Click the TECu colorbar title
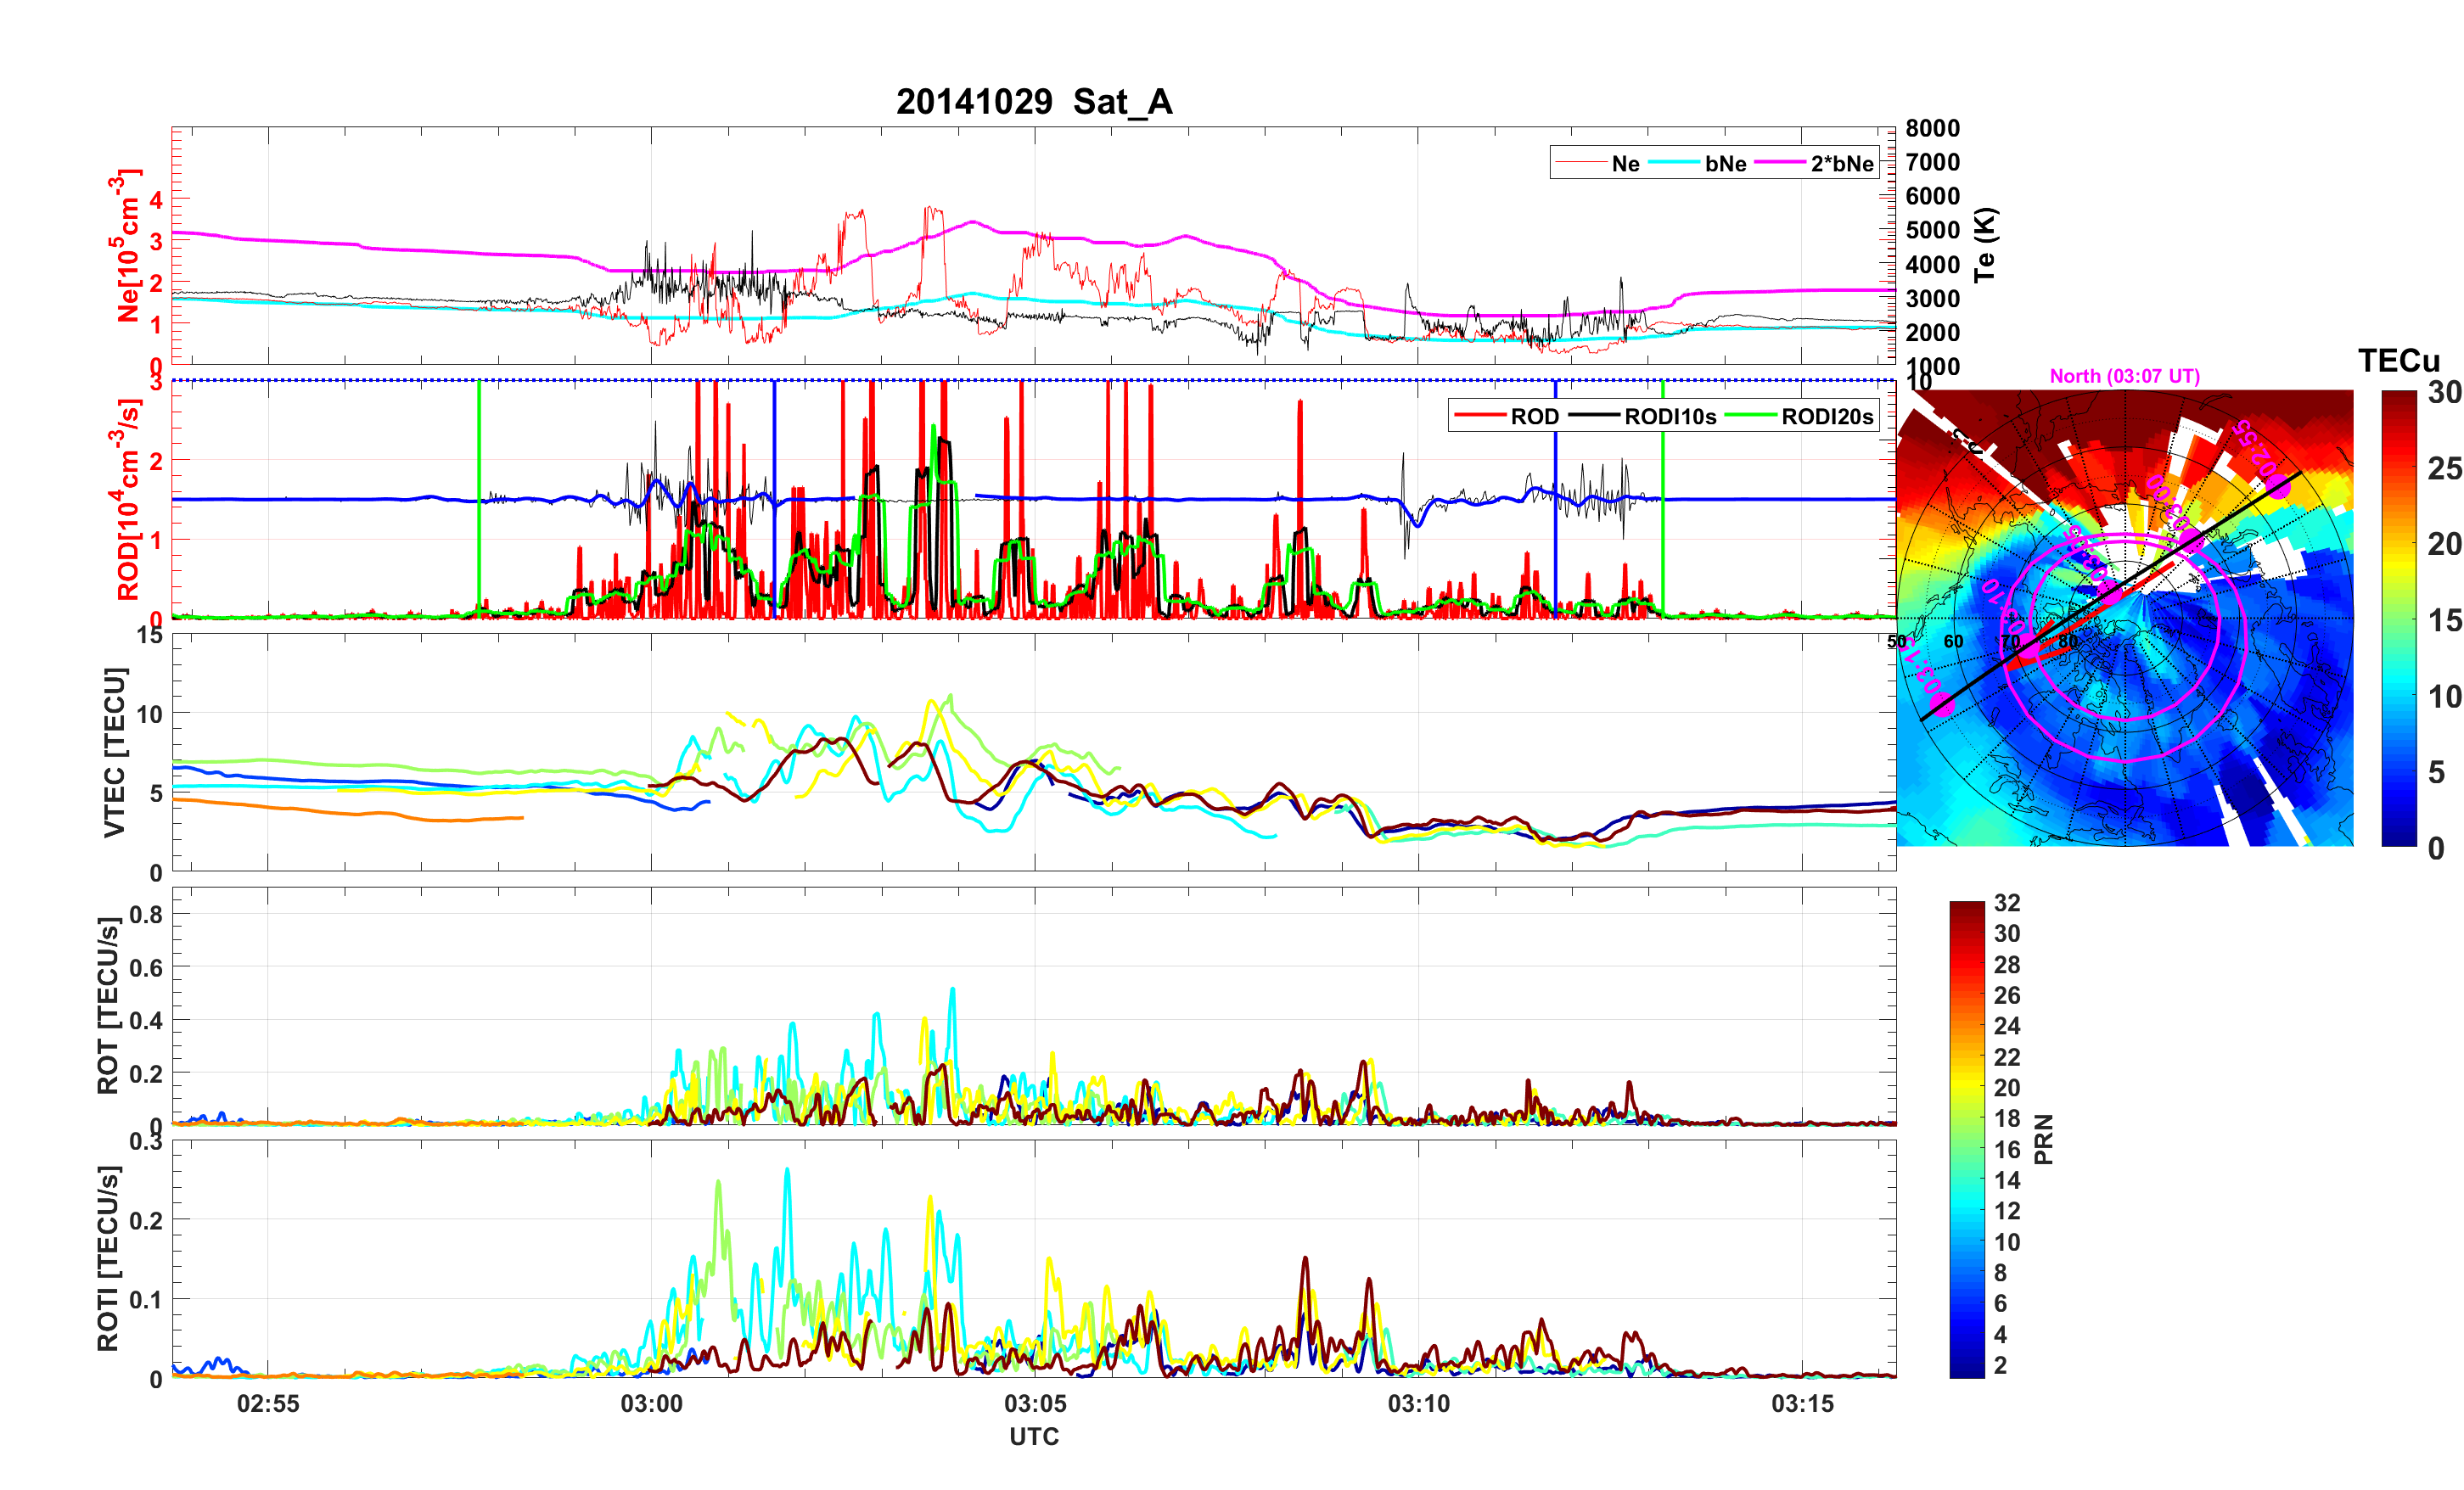This screenshot has height=1490, width=2464. point(2398,361)
